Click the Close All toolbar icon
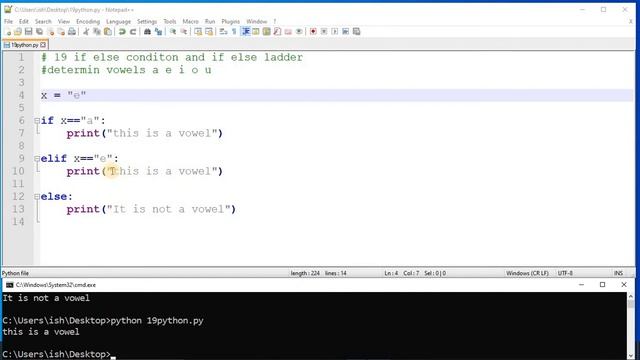This screenshot has width=640, height=360. (61, 32)
